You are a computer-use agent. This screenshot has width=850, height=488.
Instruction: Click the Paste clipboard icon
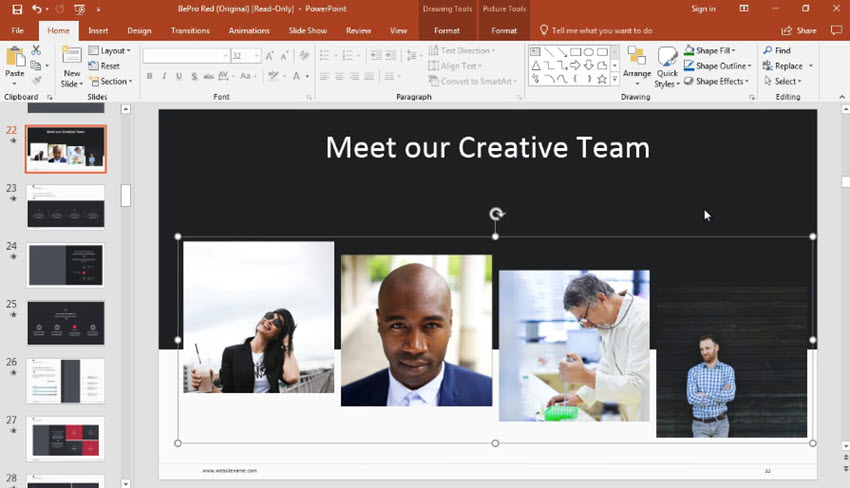point(15,57)
